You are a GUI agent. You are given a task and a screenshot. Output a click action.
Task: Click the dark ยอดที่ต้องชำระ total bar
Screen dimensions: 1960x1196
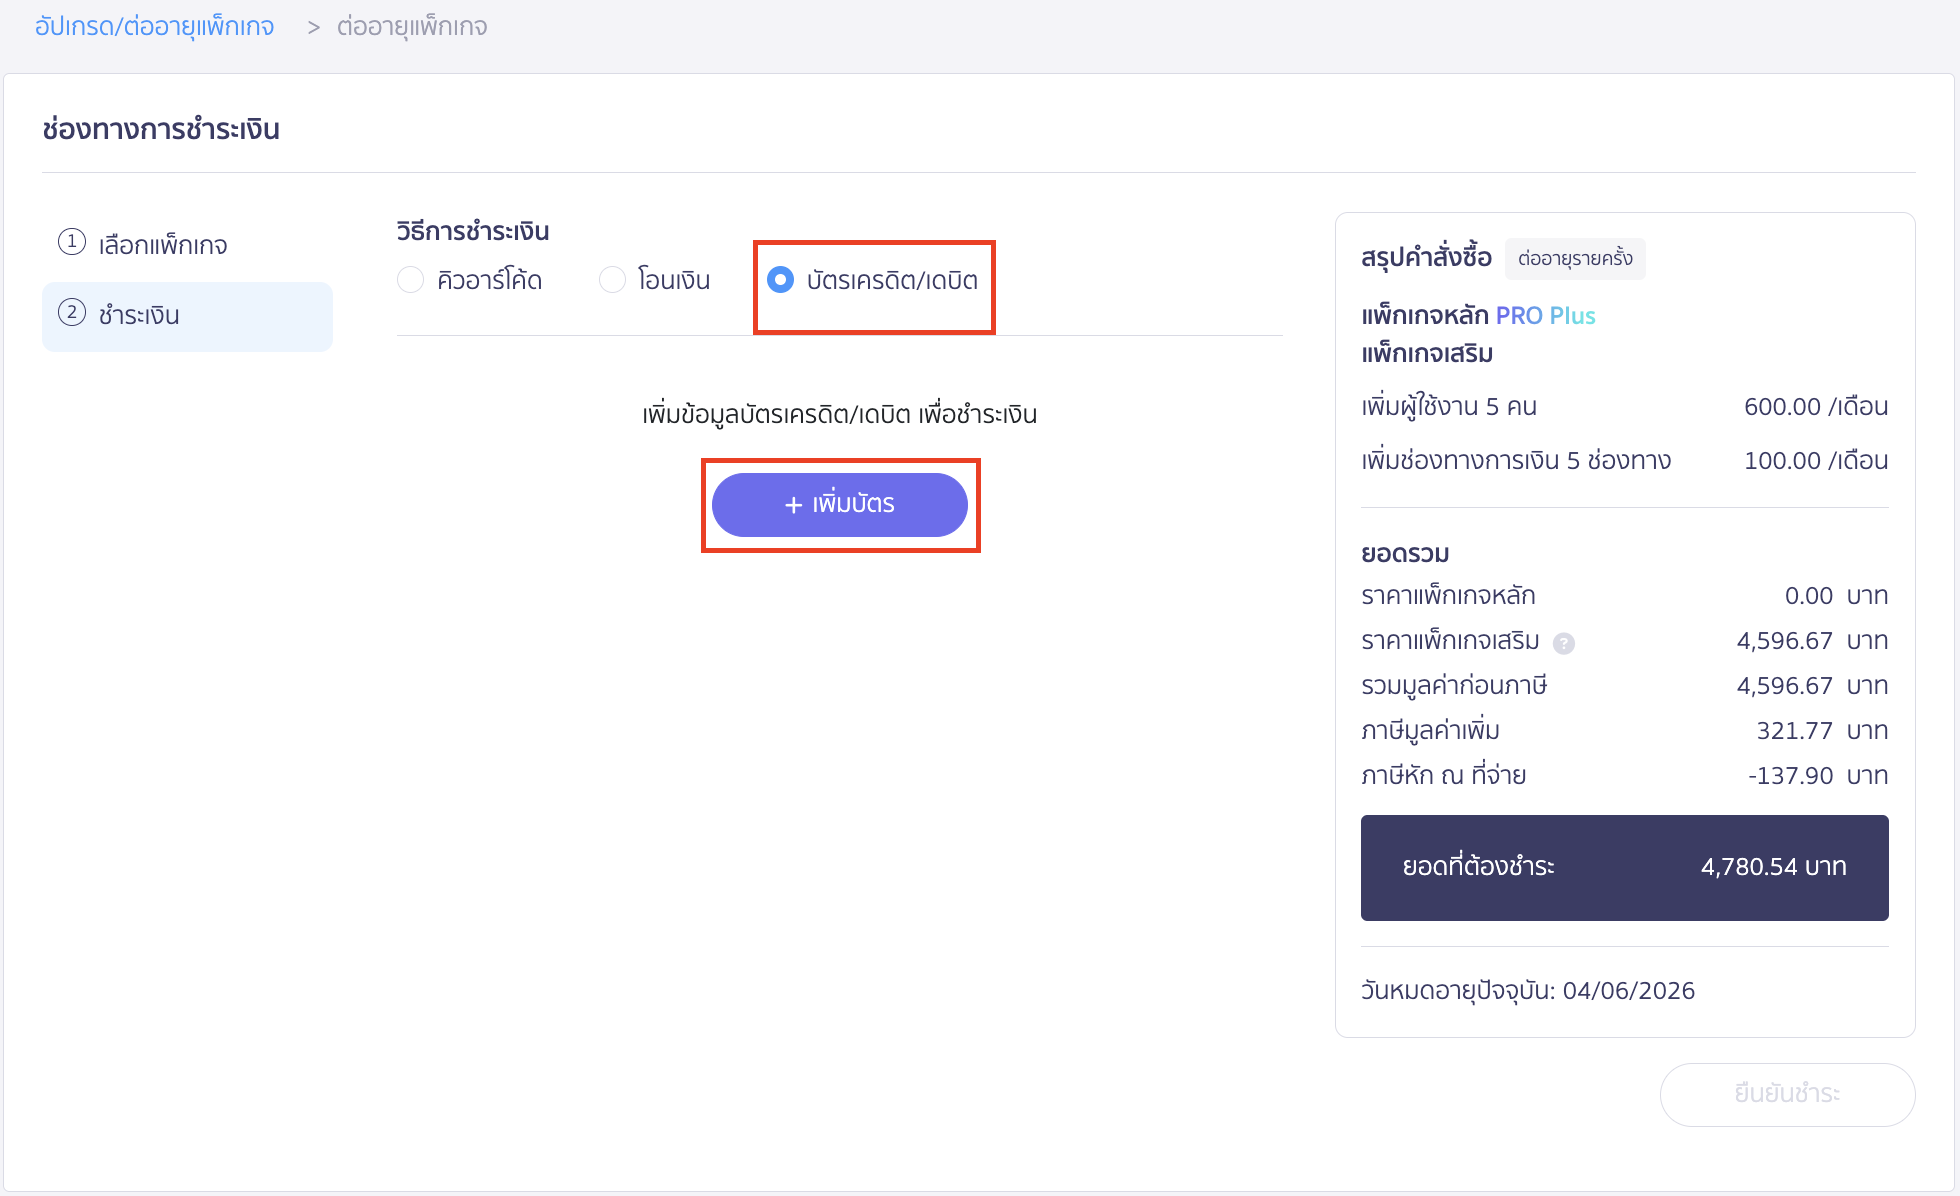point(1623,867)
